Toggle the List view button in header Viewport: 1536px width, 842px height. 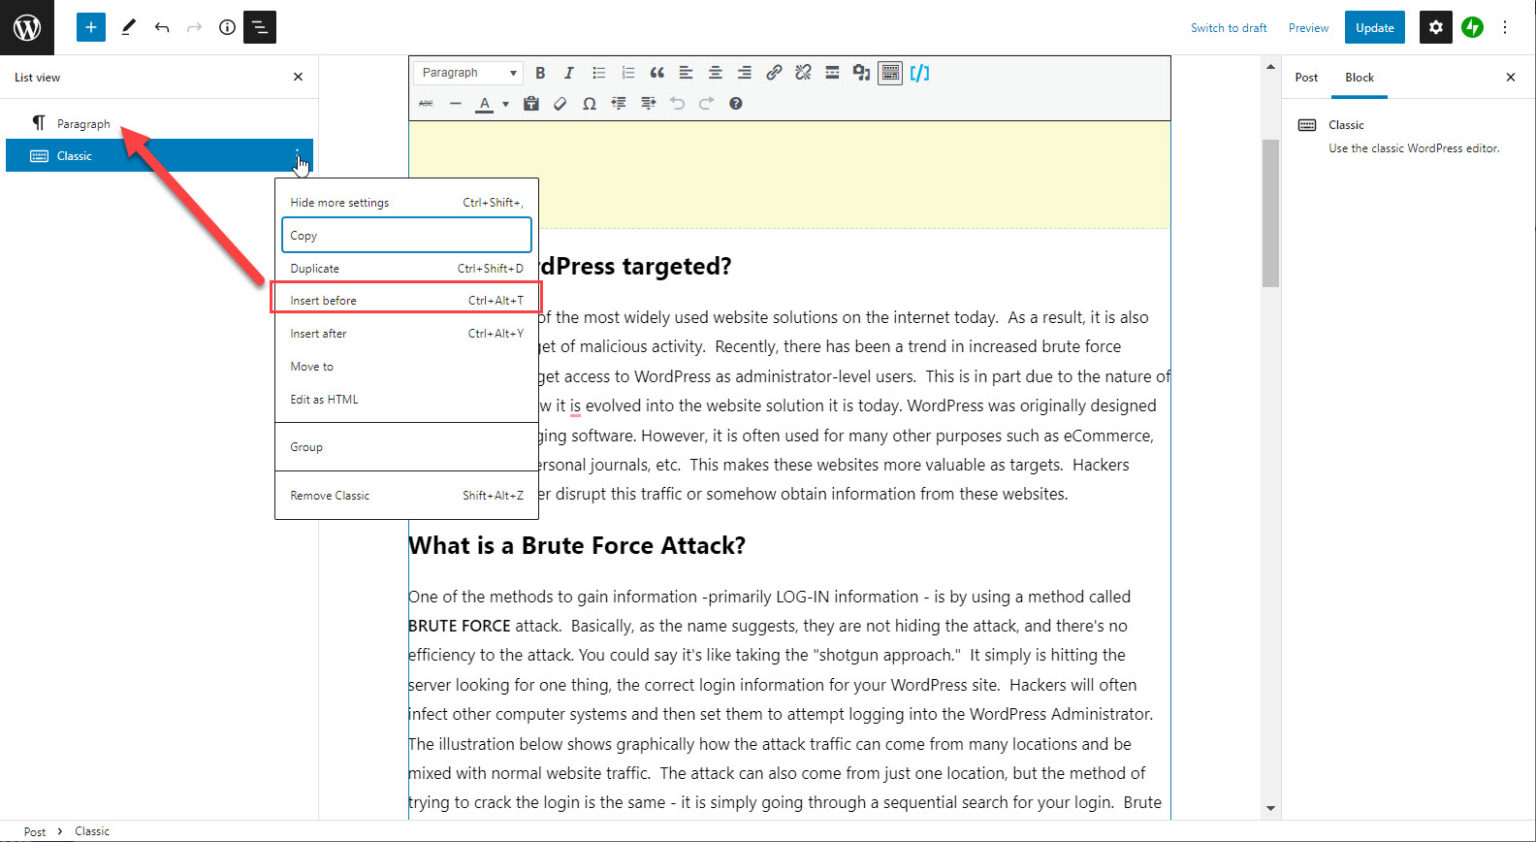pyautogui.click(x=260, y=27)
